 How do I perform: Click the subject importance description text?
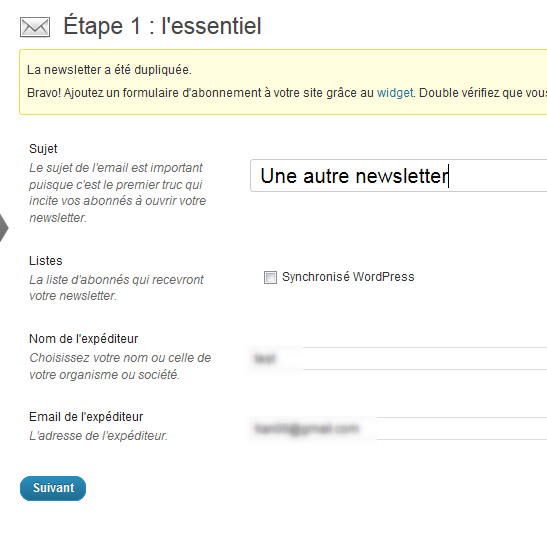coord(118,193)
